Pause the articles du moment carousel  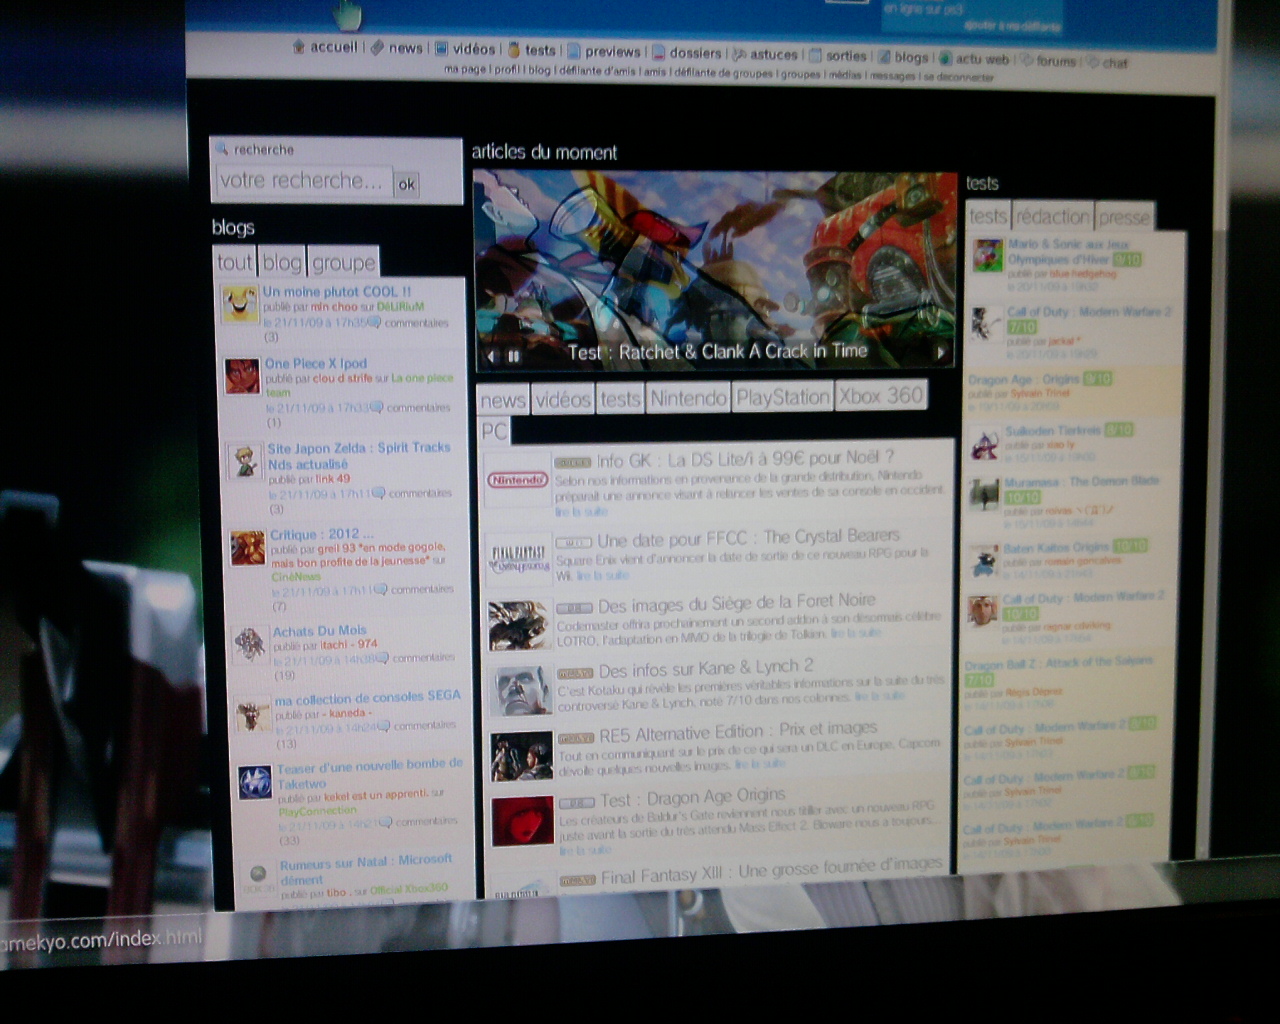[514, 356]
